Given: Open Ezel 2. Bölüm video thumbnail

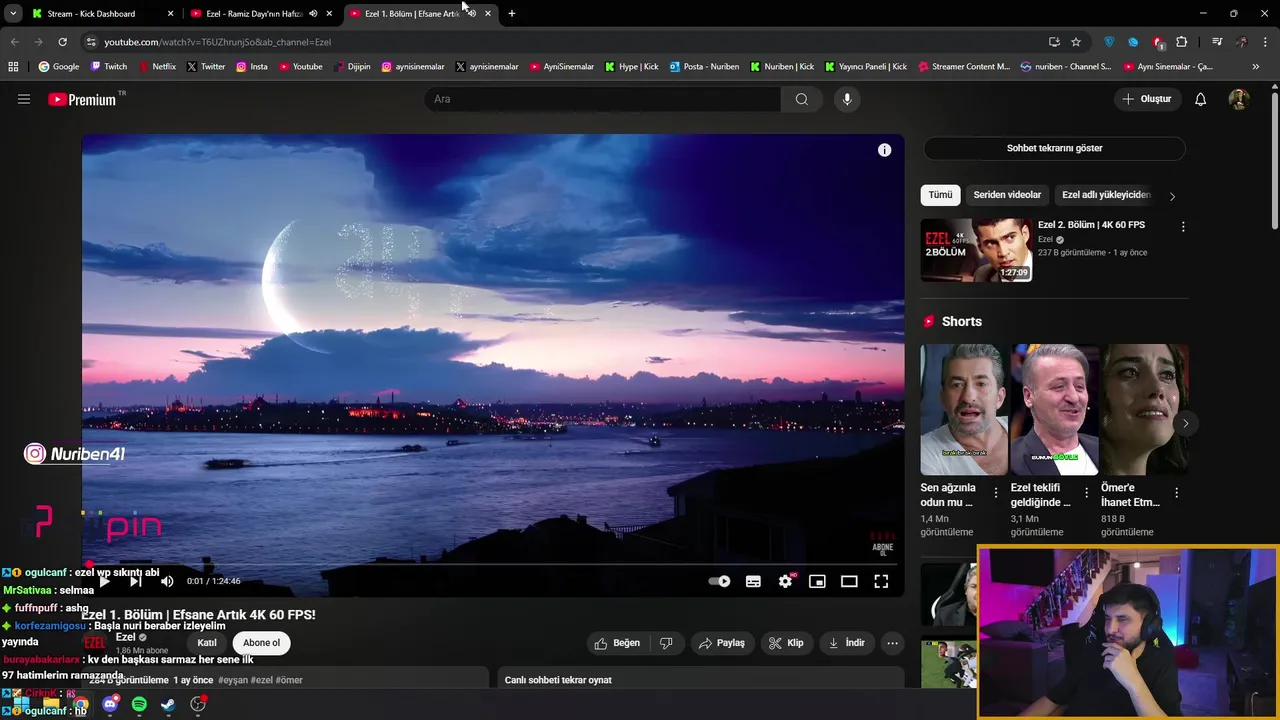Looking at the screenshot, I should point(976,250).
